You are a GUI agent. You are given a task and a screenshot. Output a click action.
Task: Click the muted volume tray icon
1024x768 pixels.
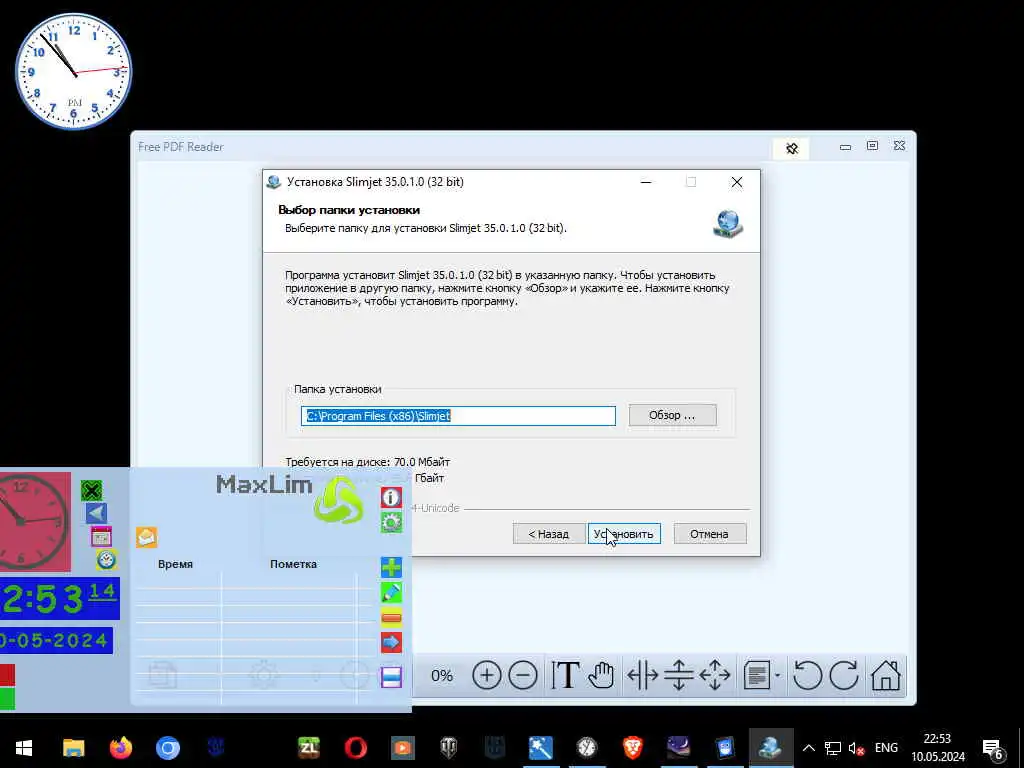click(856, 748)
